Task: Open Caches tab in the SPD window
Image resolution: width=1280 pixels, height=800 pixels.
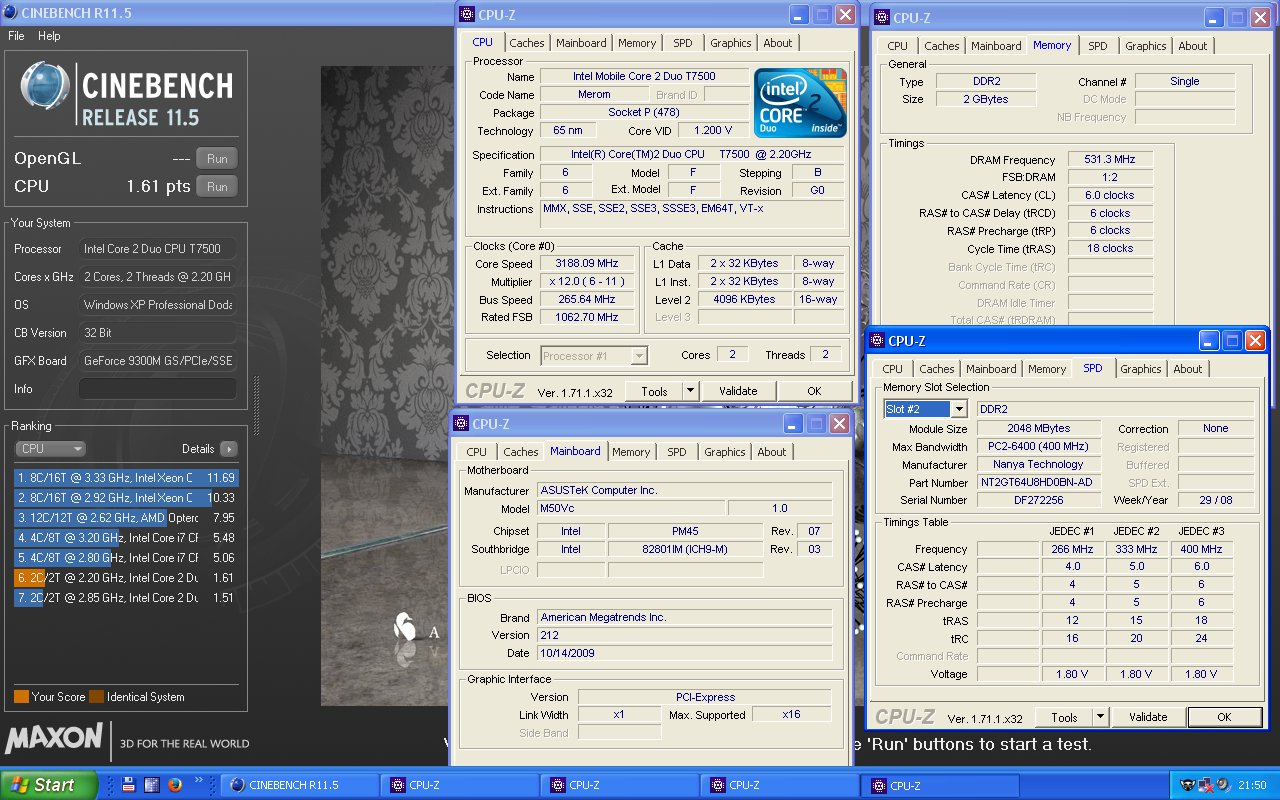Action: [937, 369]
